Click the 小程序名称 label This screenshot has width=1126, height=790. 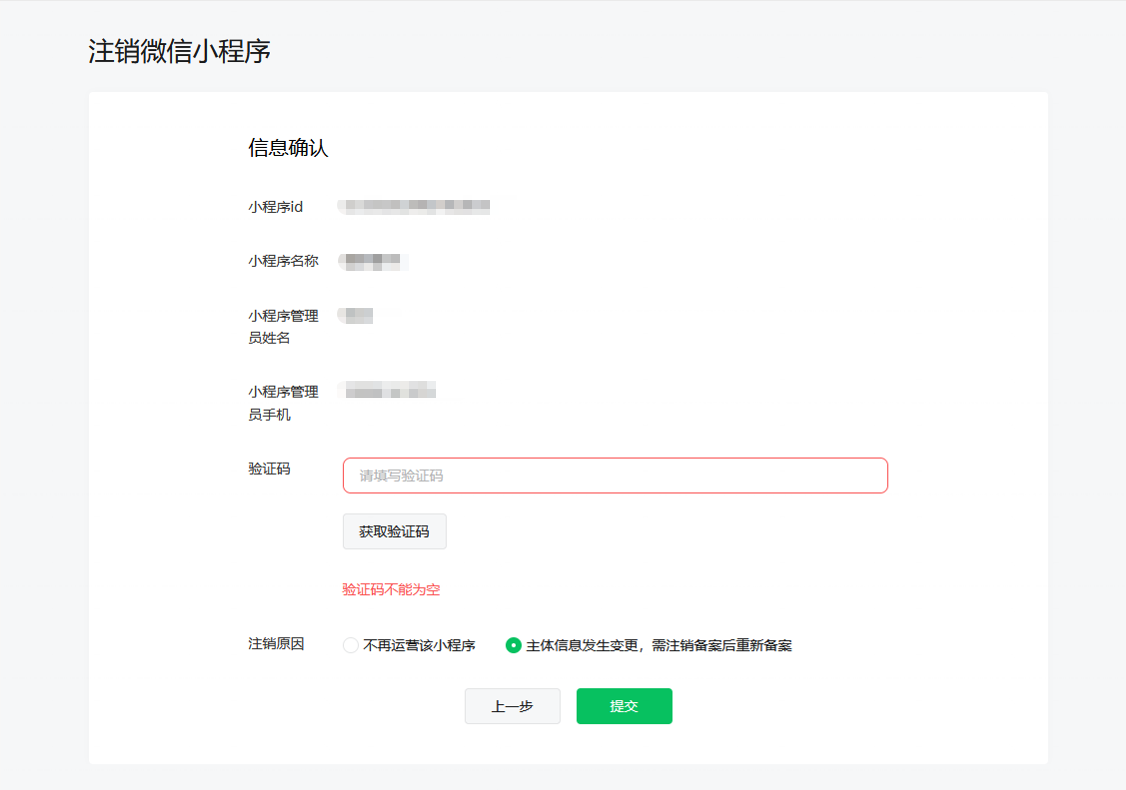(284, 261)
